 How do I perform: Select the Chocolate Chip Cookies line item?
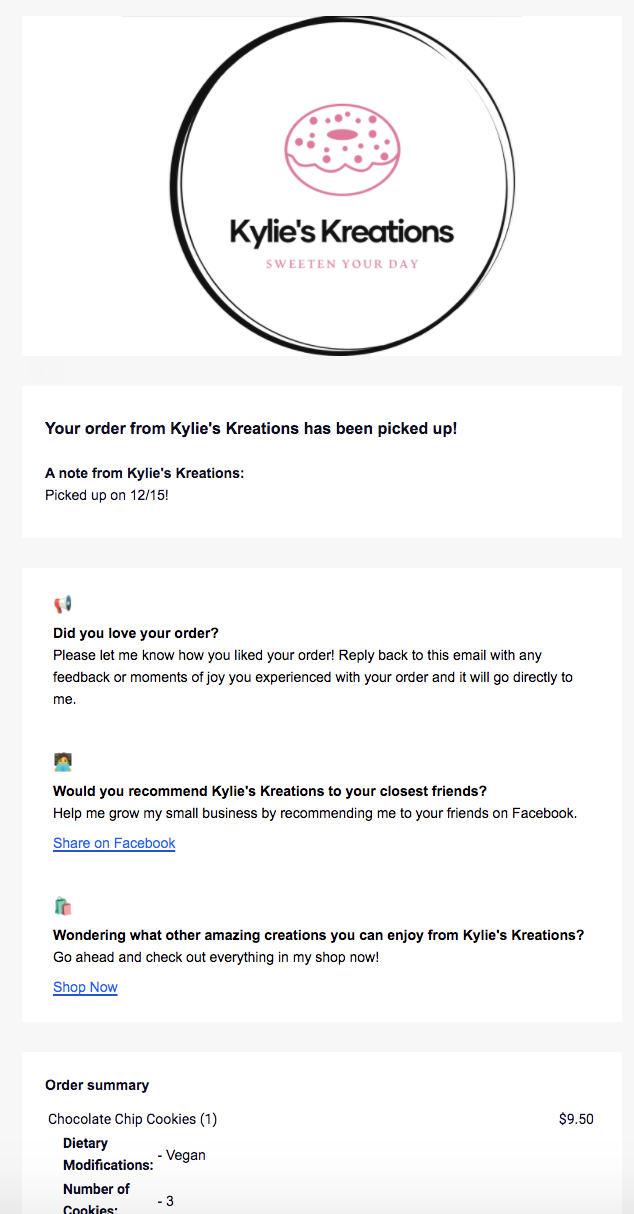coord(133,1119)
